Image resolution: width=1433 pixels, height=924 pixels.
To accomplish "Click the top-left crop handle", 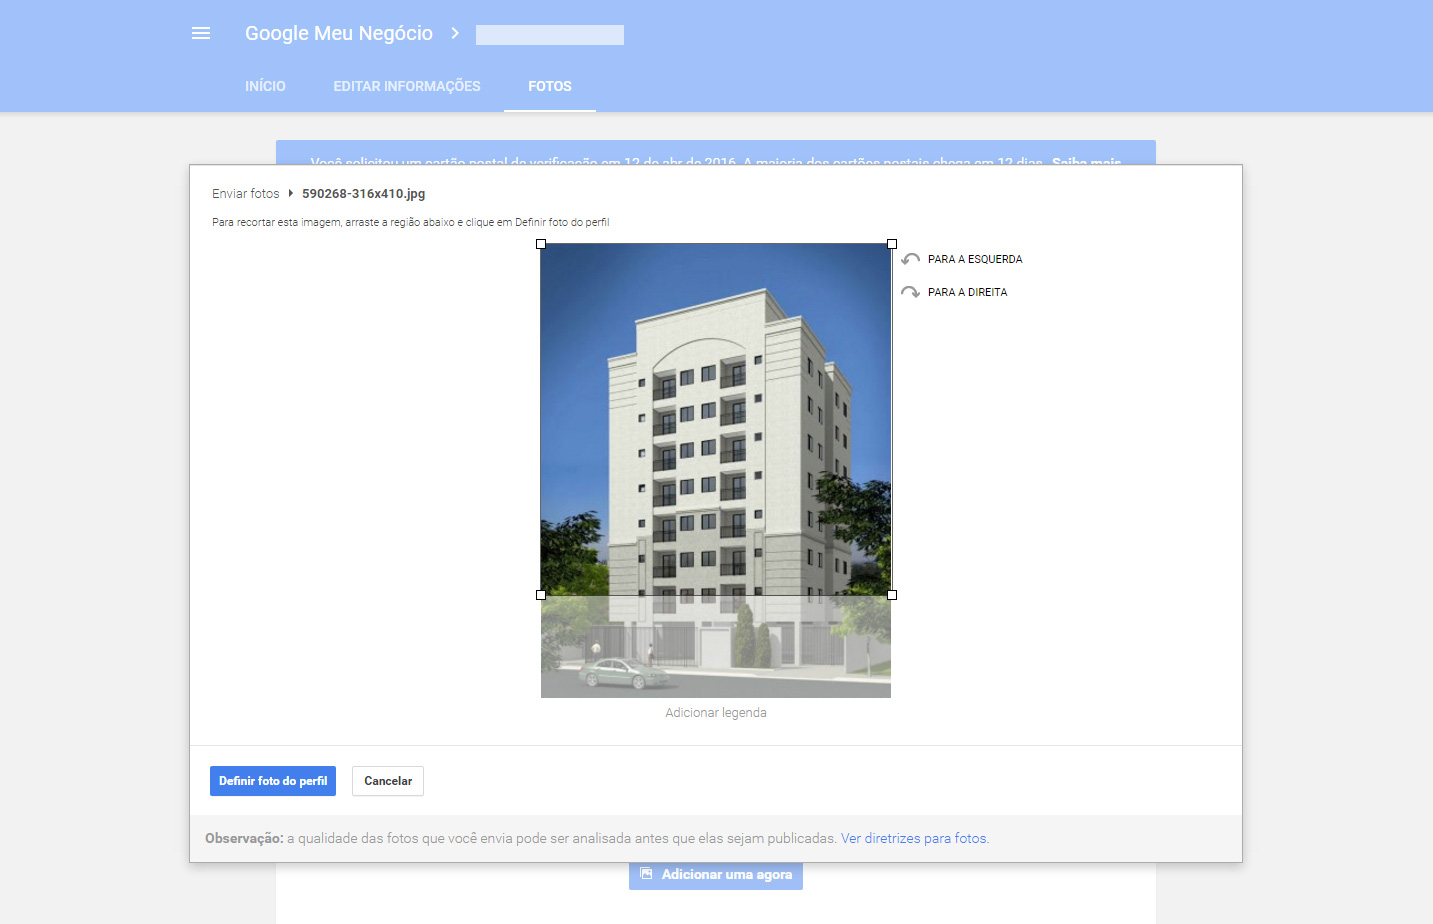I will (541, 244).
